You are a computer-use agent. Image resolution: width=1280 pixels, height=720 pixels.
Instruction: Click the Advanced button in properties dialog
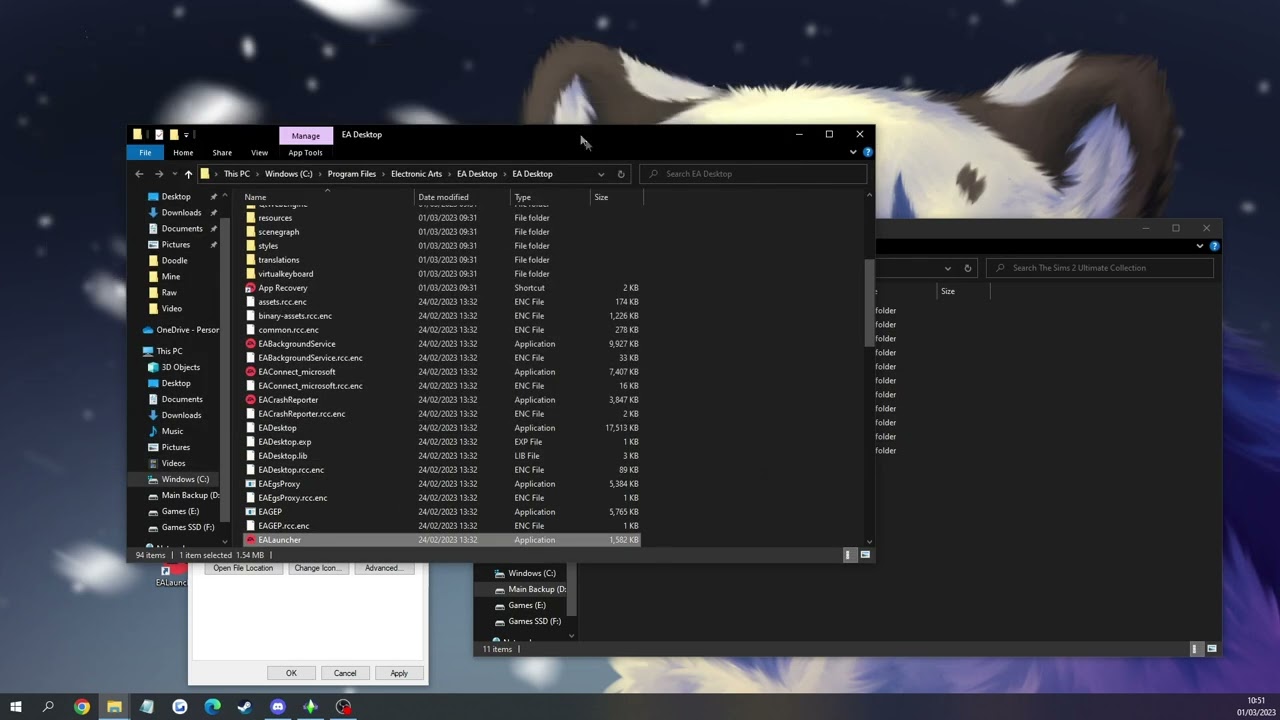382,568
